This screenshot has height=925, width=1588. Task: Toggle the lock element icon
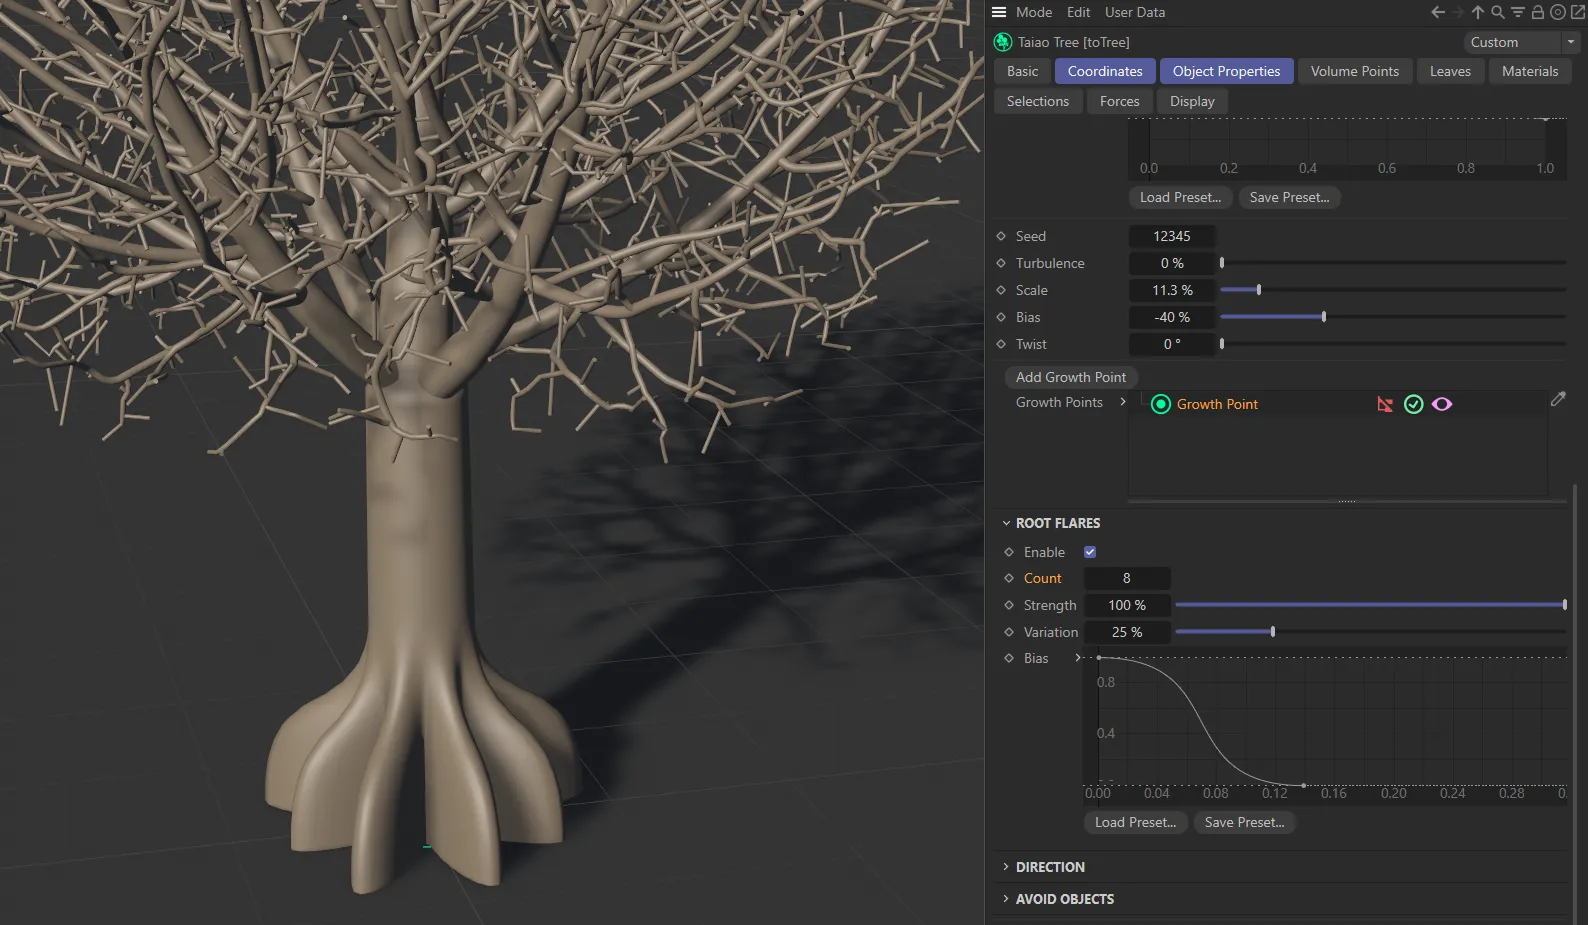coord(1538,12)
